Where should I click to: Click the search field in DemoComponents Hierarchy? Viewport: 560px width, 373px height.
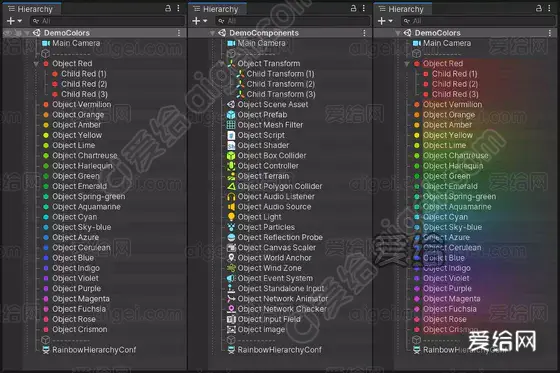pos(293,21)
